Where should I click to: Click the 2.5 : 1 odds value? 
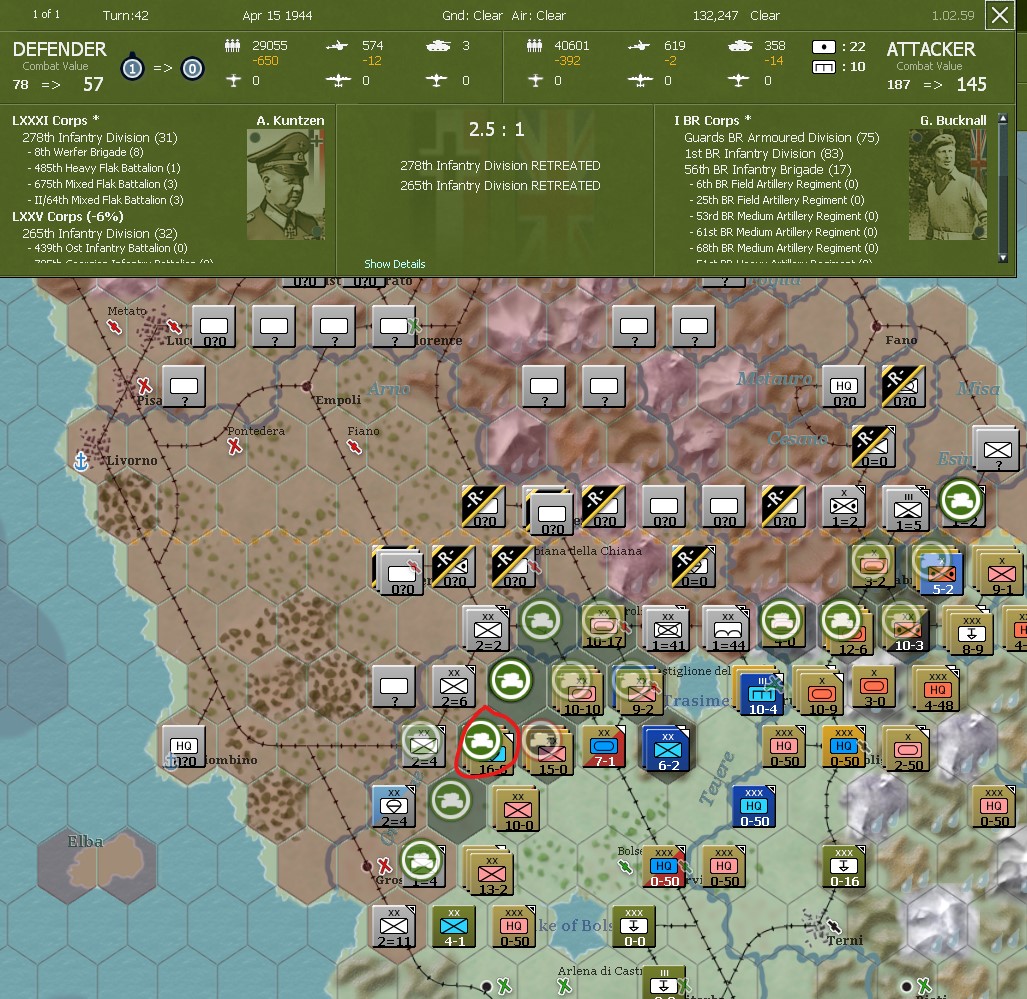pos(496,129)
